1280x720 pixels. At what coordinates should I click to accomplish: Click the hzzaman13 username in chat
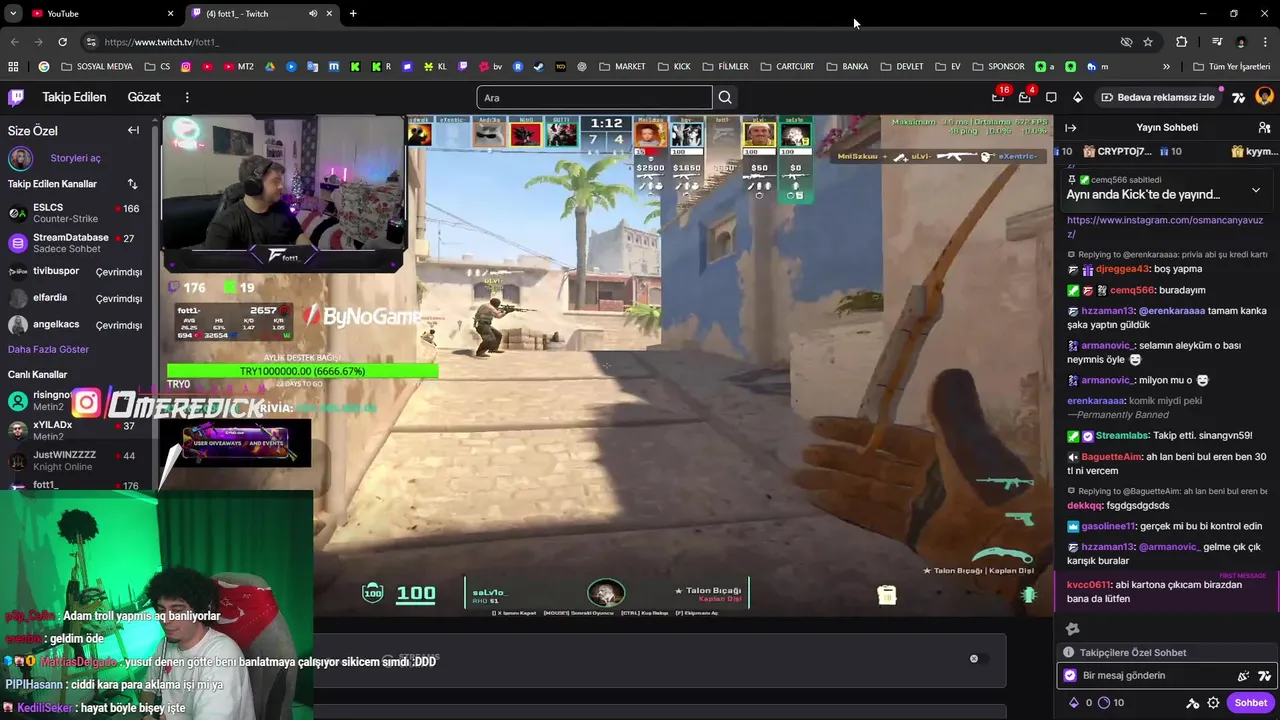1107,311
